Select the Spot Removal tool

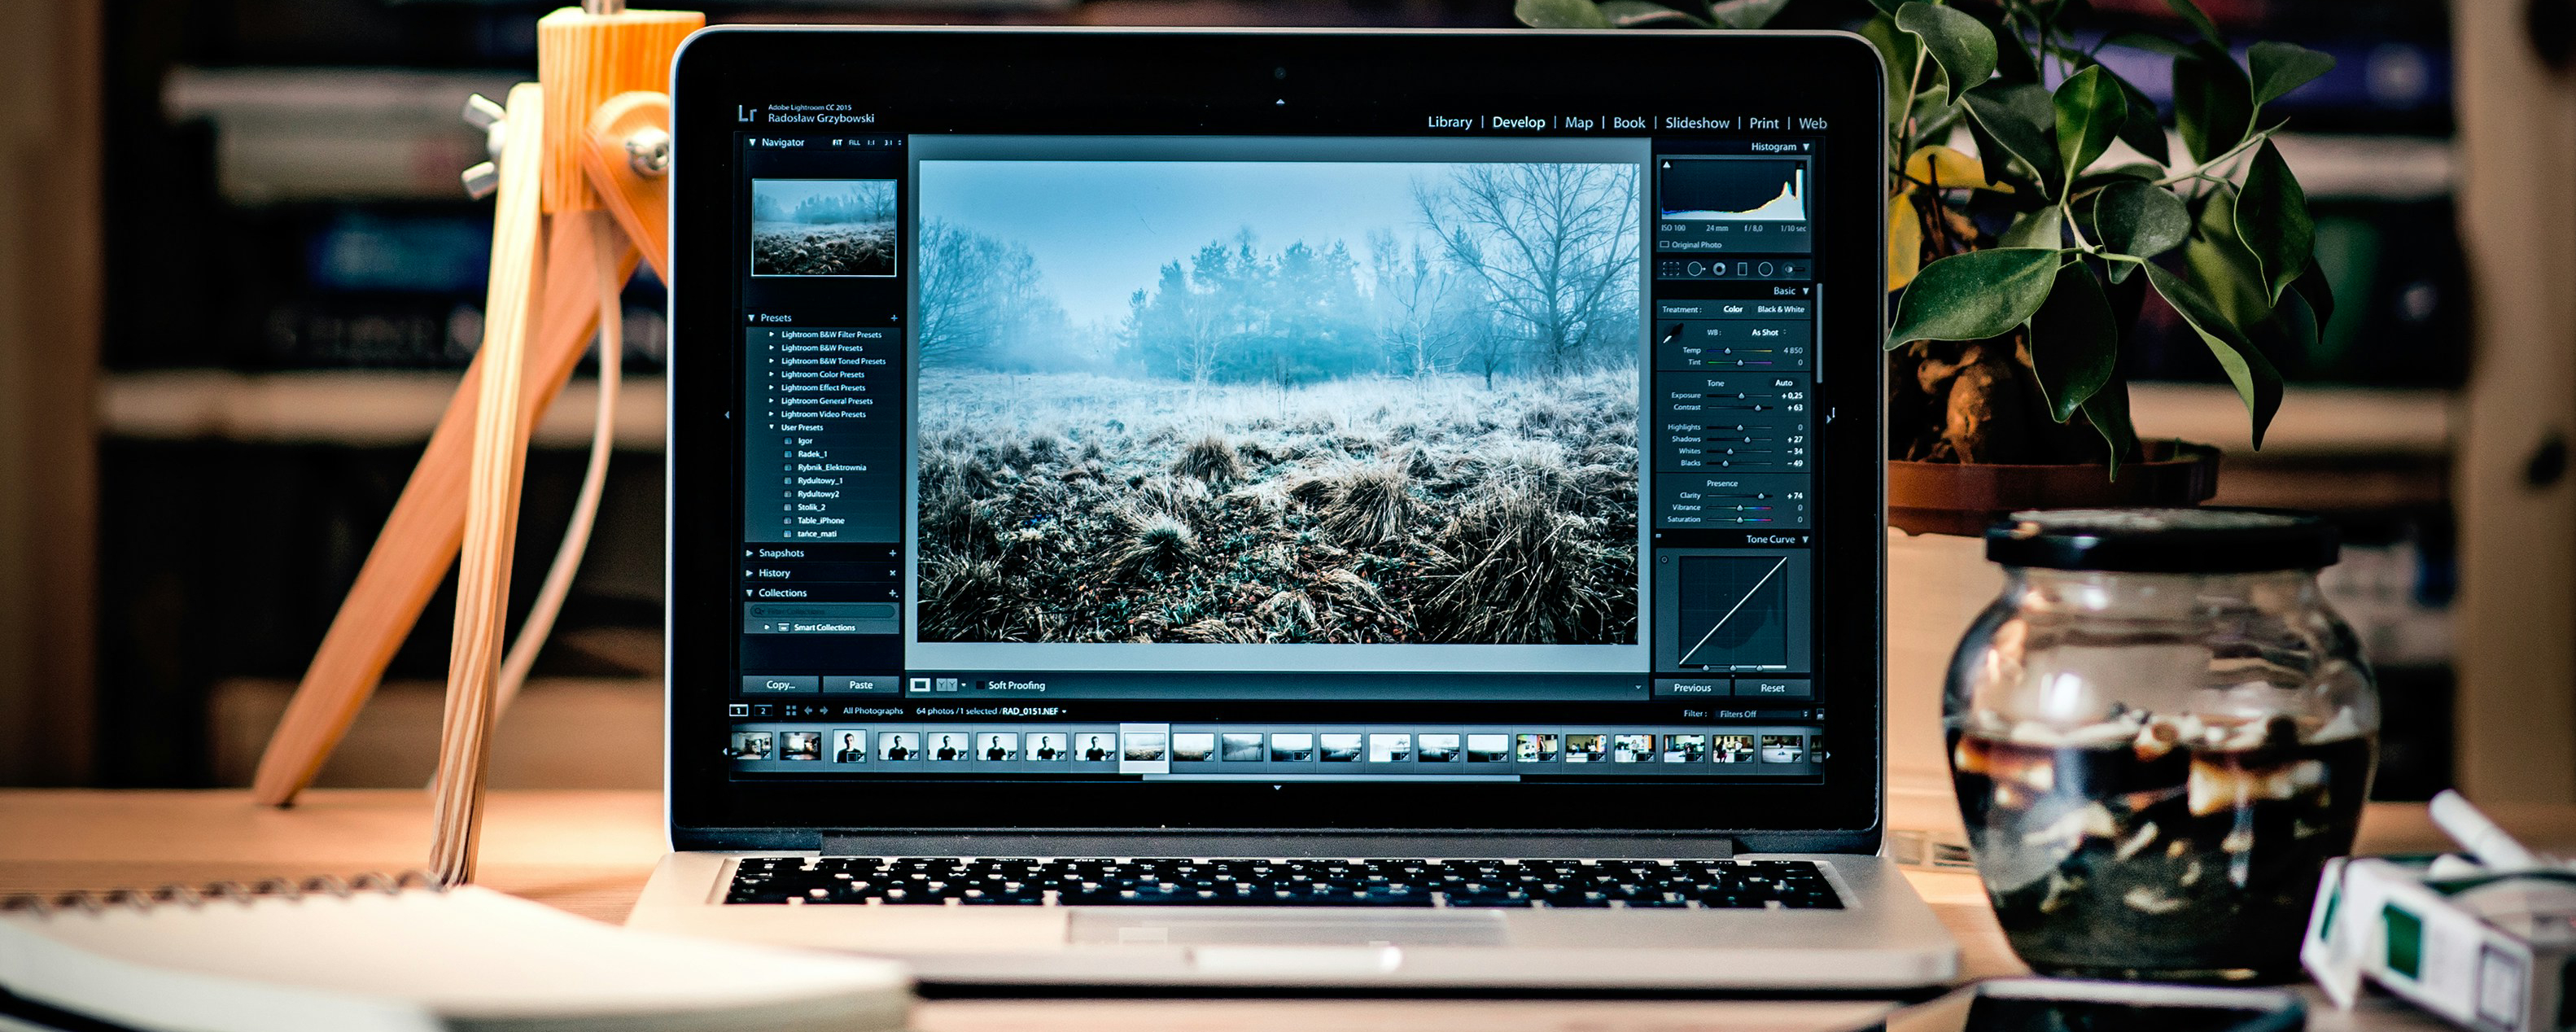pos(1695,269)
